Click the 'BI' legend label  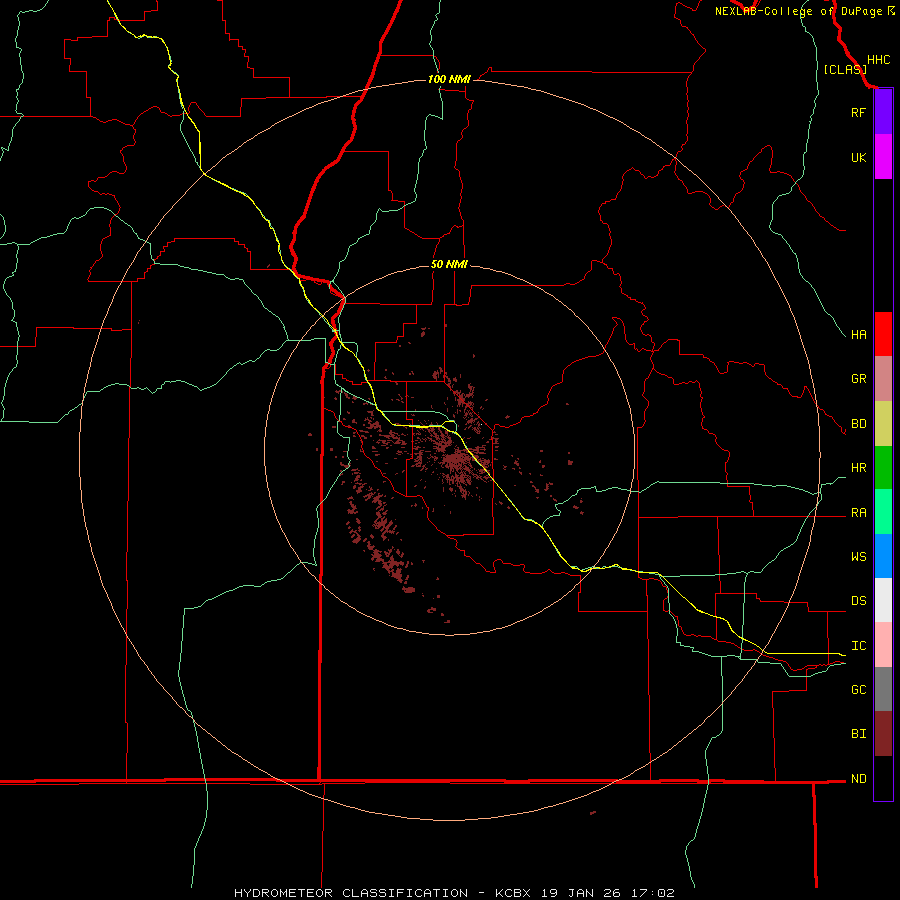pyautogui.click(x=858, y=734)
